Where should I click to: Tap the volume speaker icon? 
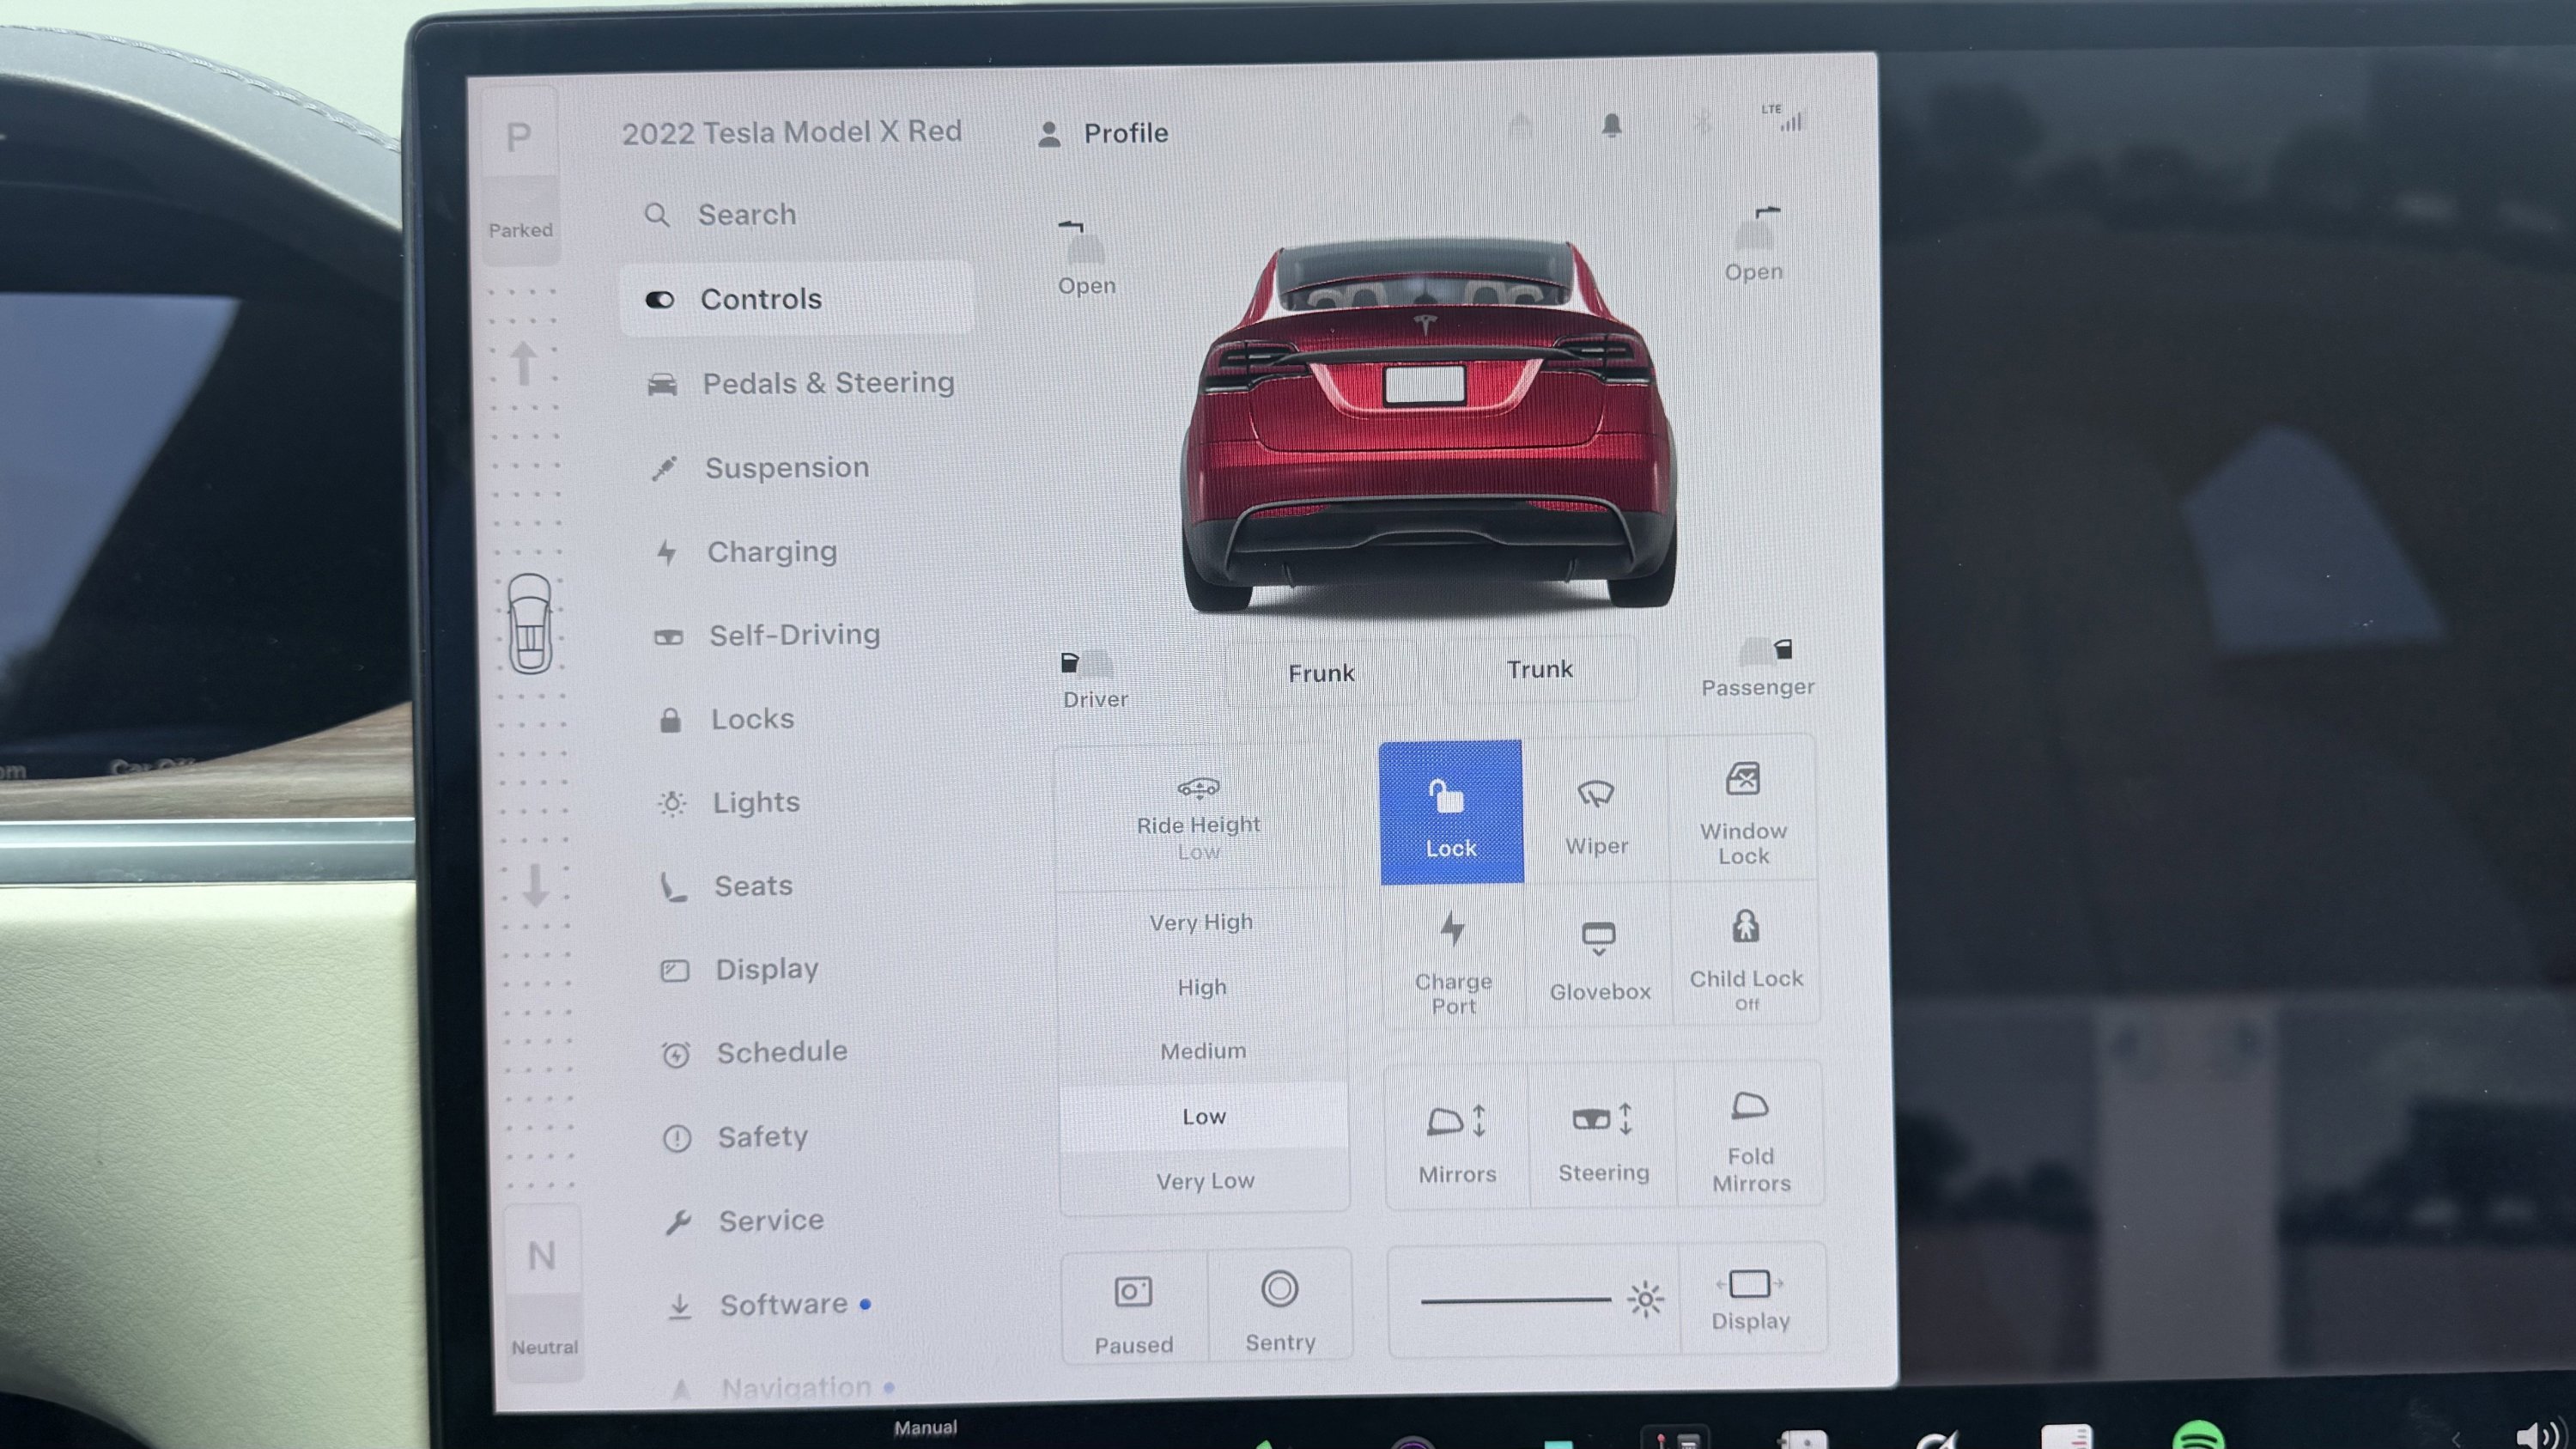tap(2538, 1437)
